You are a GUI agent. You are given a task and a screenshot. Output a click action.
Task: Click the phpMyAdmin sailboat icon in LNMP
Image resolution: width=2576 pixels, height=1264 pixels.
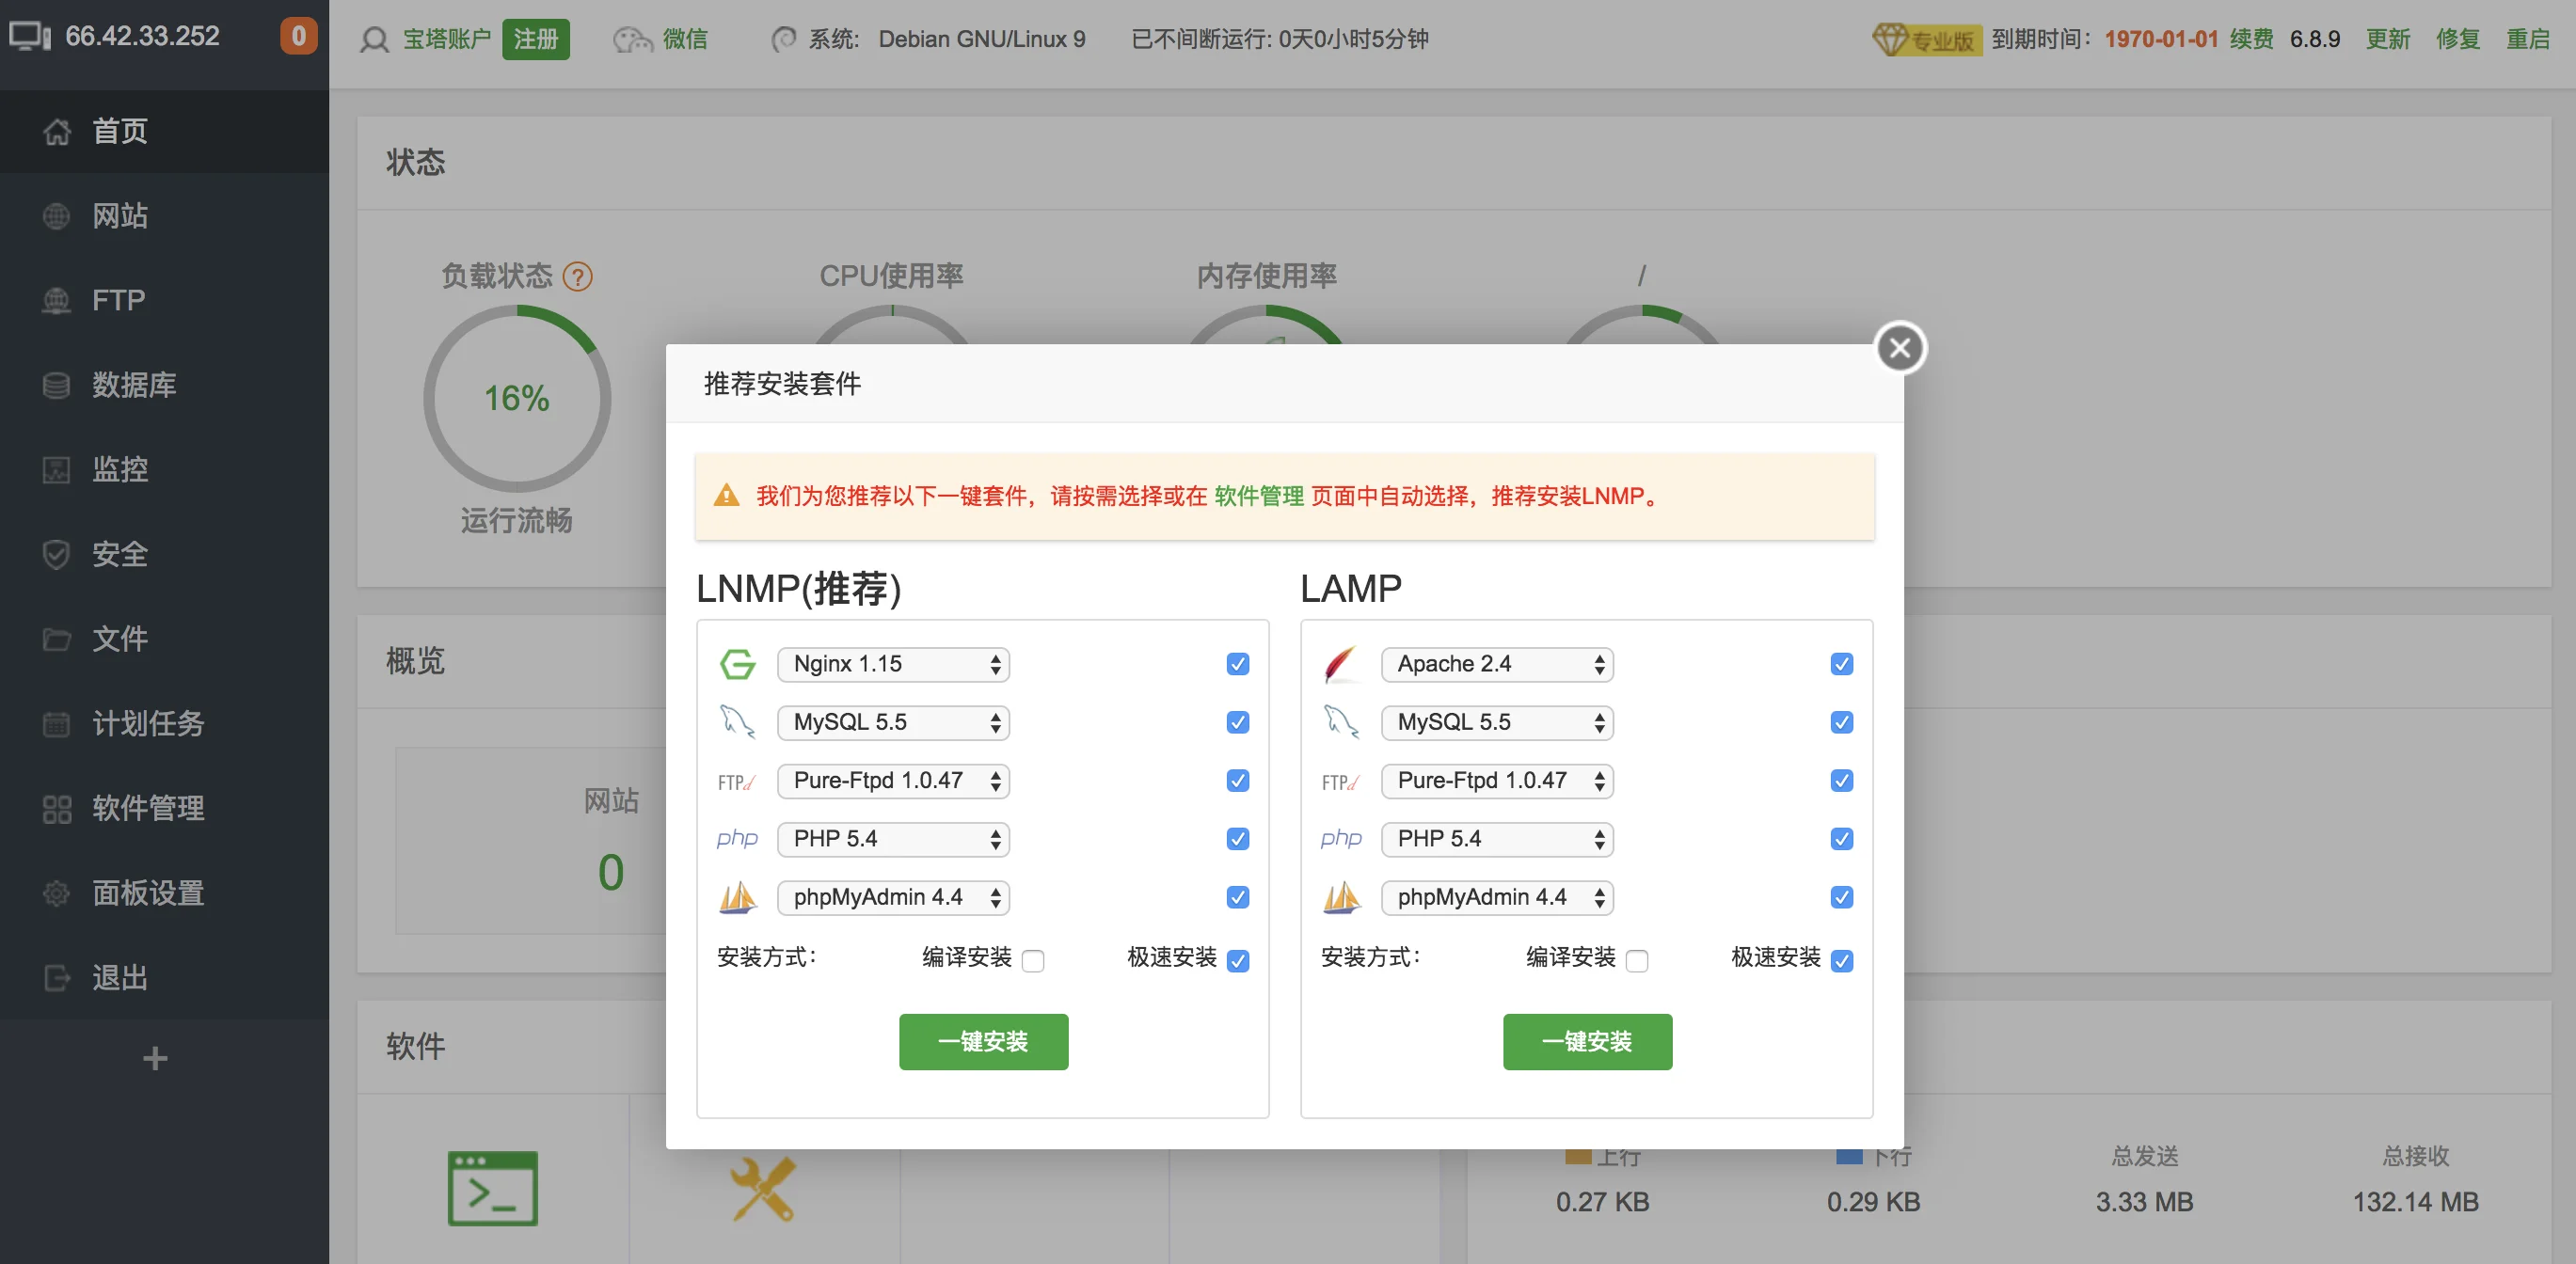[738, 897]
